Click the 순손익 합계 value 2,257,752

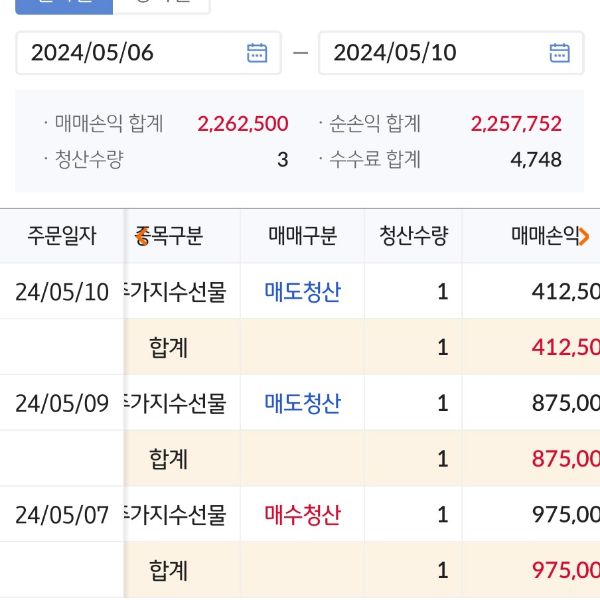pos(516,124)
